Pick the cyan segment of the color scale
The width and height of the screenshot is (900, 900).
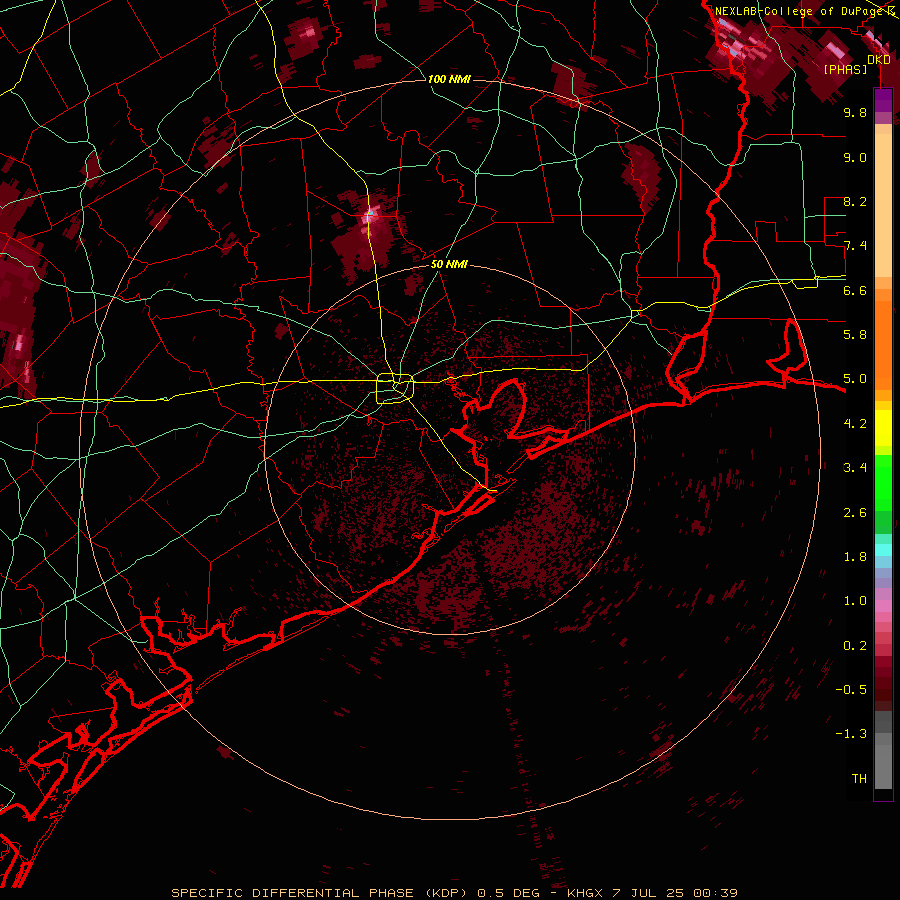pyautogui.click(x=883, y=550)
